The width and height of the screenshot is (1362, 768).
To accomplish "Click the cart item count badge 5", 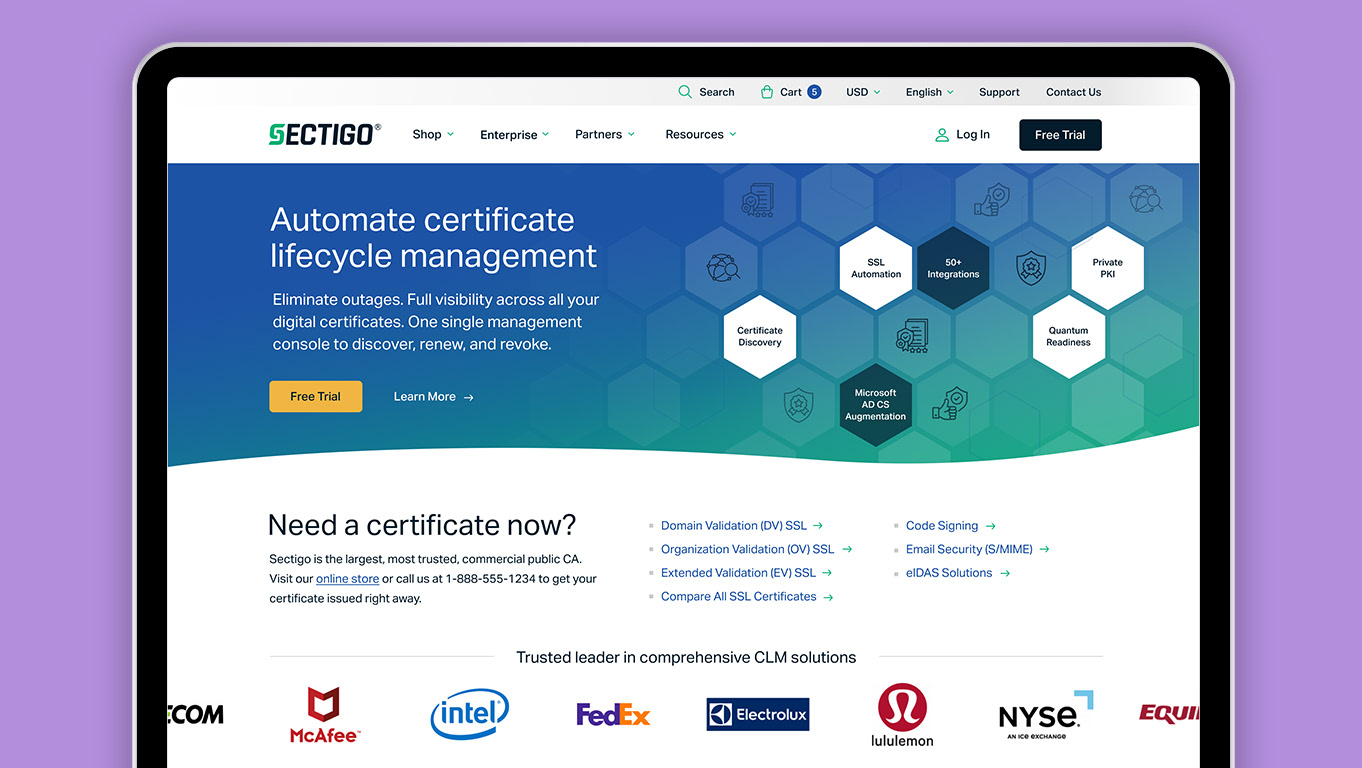I will (814, 92).
